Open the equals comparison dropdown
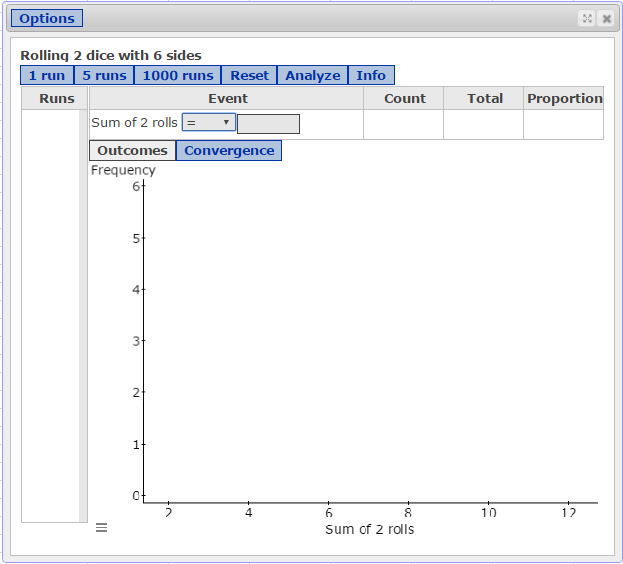The image size is (623, 564). (209, 122)
